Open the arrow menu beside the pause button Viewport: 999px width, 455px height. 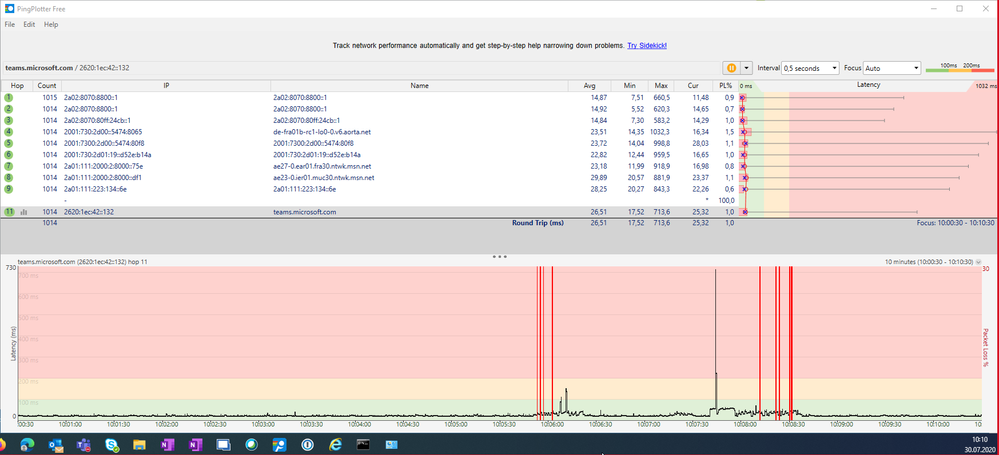click(x=746, y=68)
